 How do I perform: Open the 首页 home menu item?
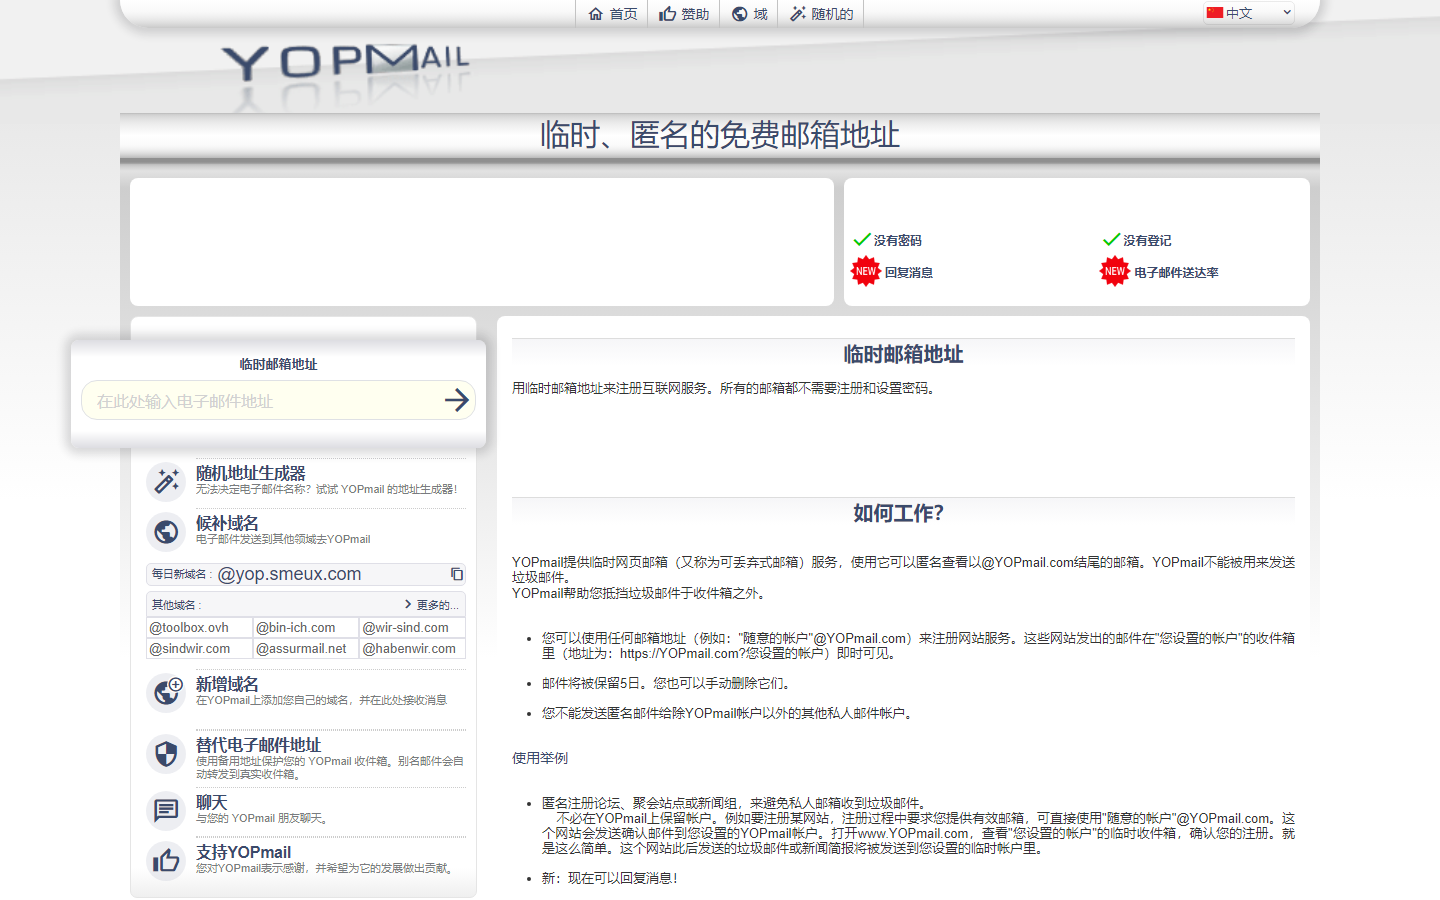pyautogui.click(x=612, y=14)
